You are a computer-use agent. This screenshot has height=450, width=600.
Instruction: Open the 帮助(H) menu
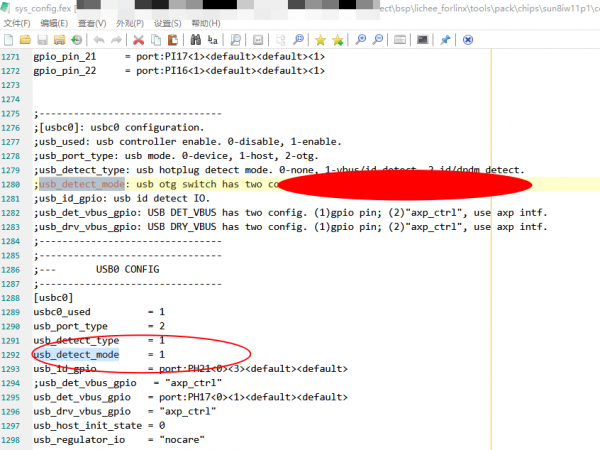205,23
